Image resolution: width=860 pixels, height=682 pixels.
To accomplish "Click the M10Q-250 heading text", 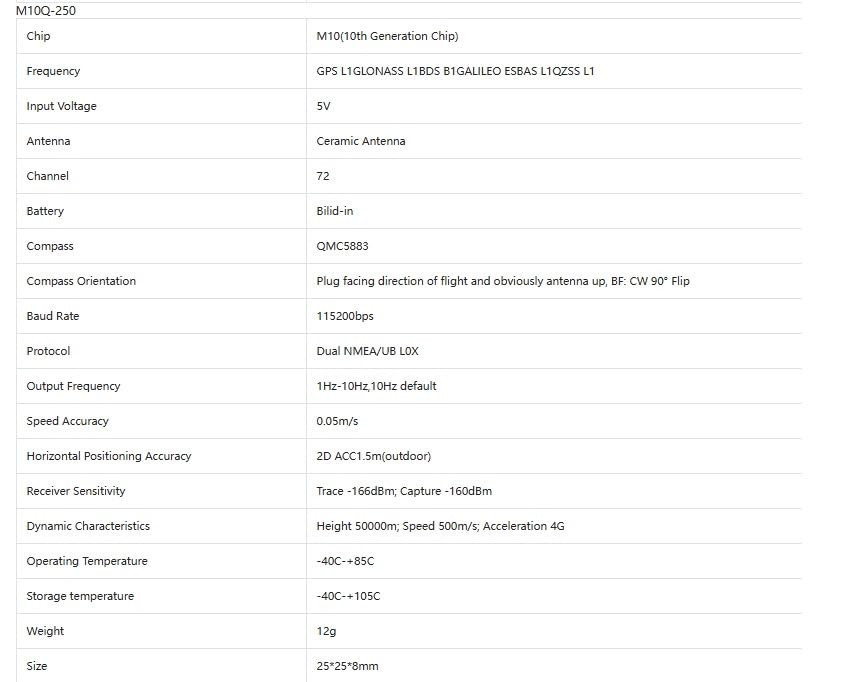I will click(46, 10).
